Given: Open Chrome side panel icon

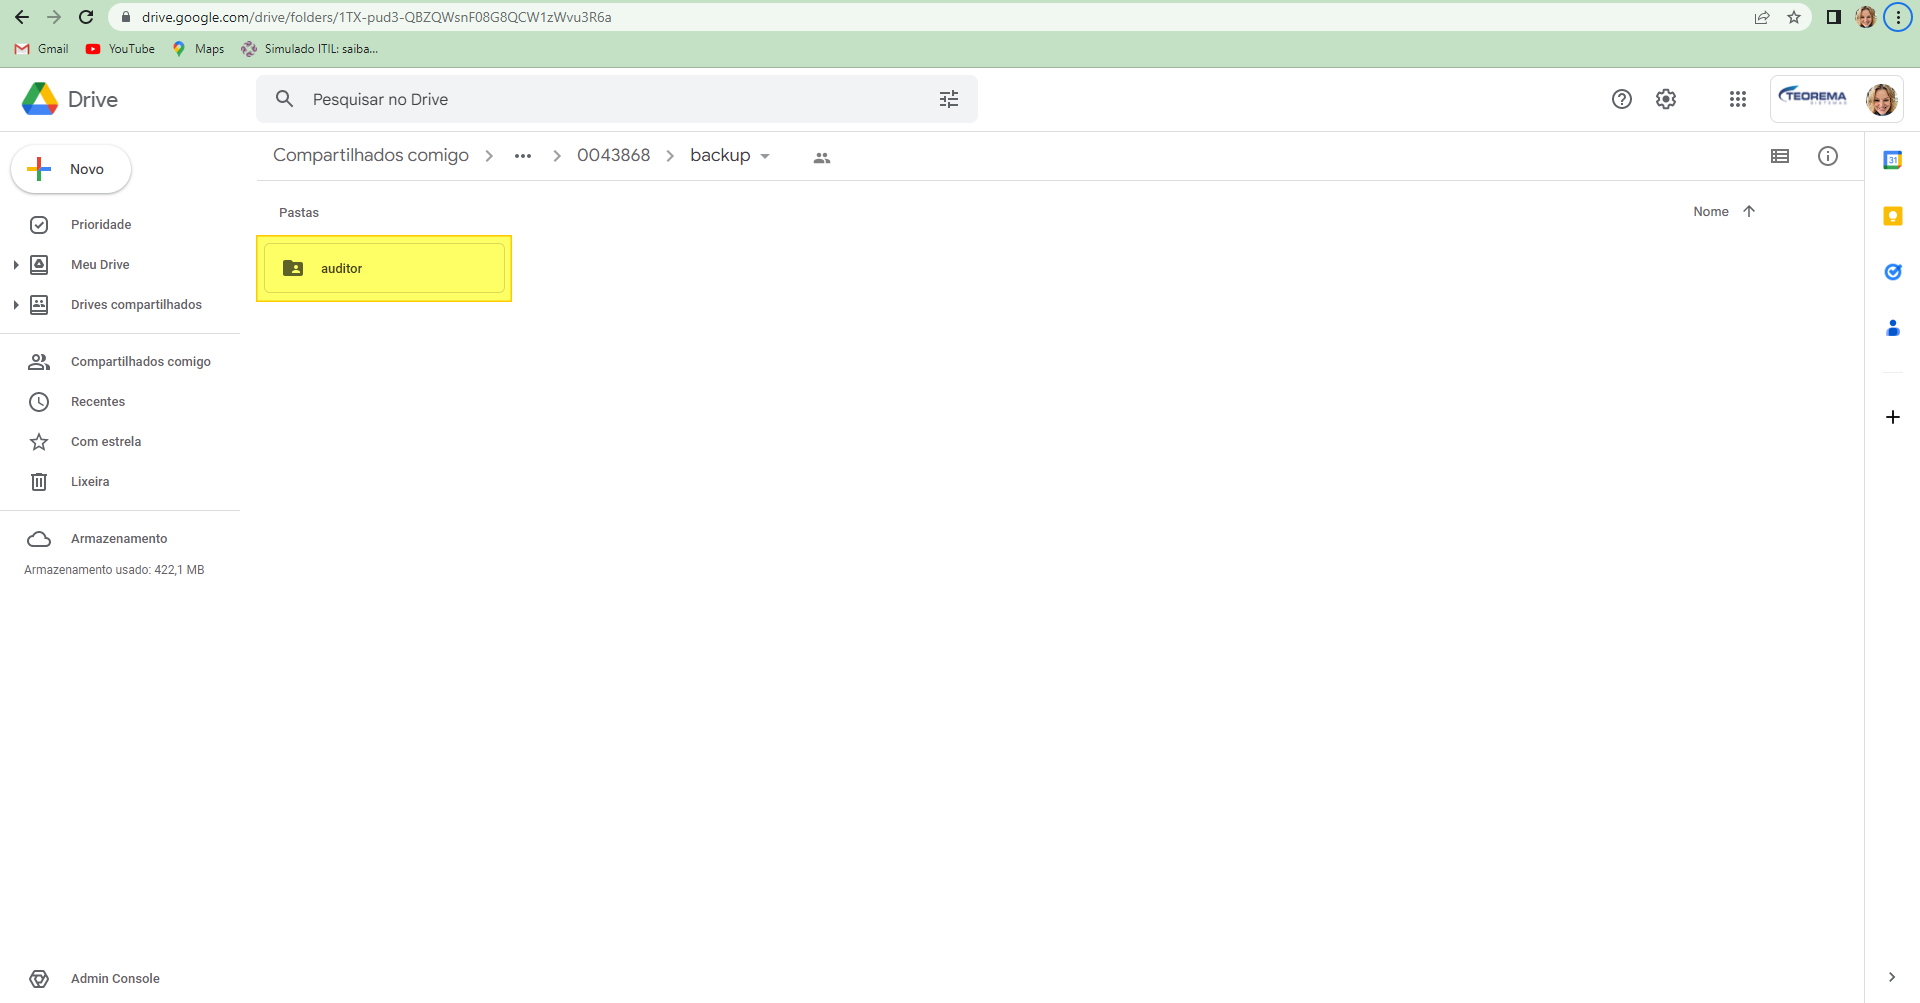Looking at the screenshot, I should (1834, 17).
